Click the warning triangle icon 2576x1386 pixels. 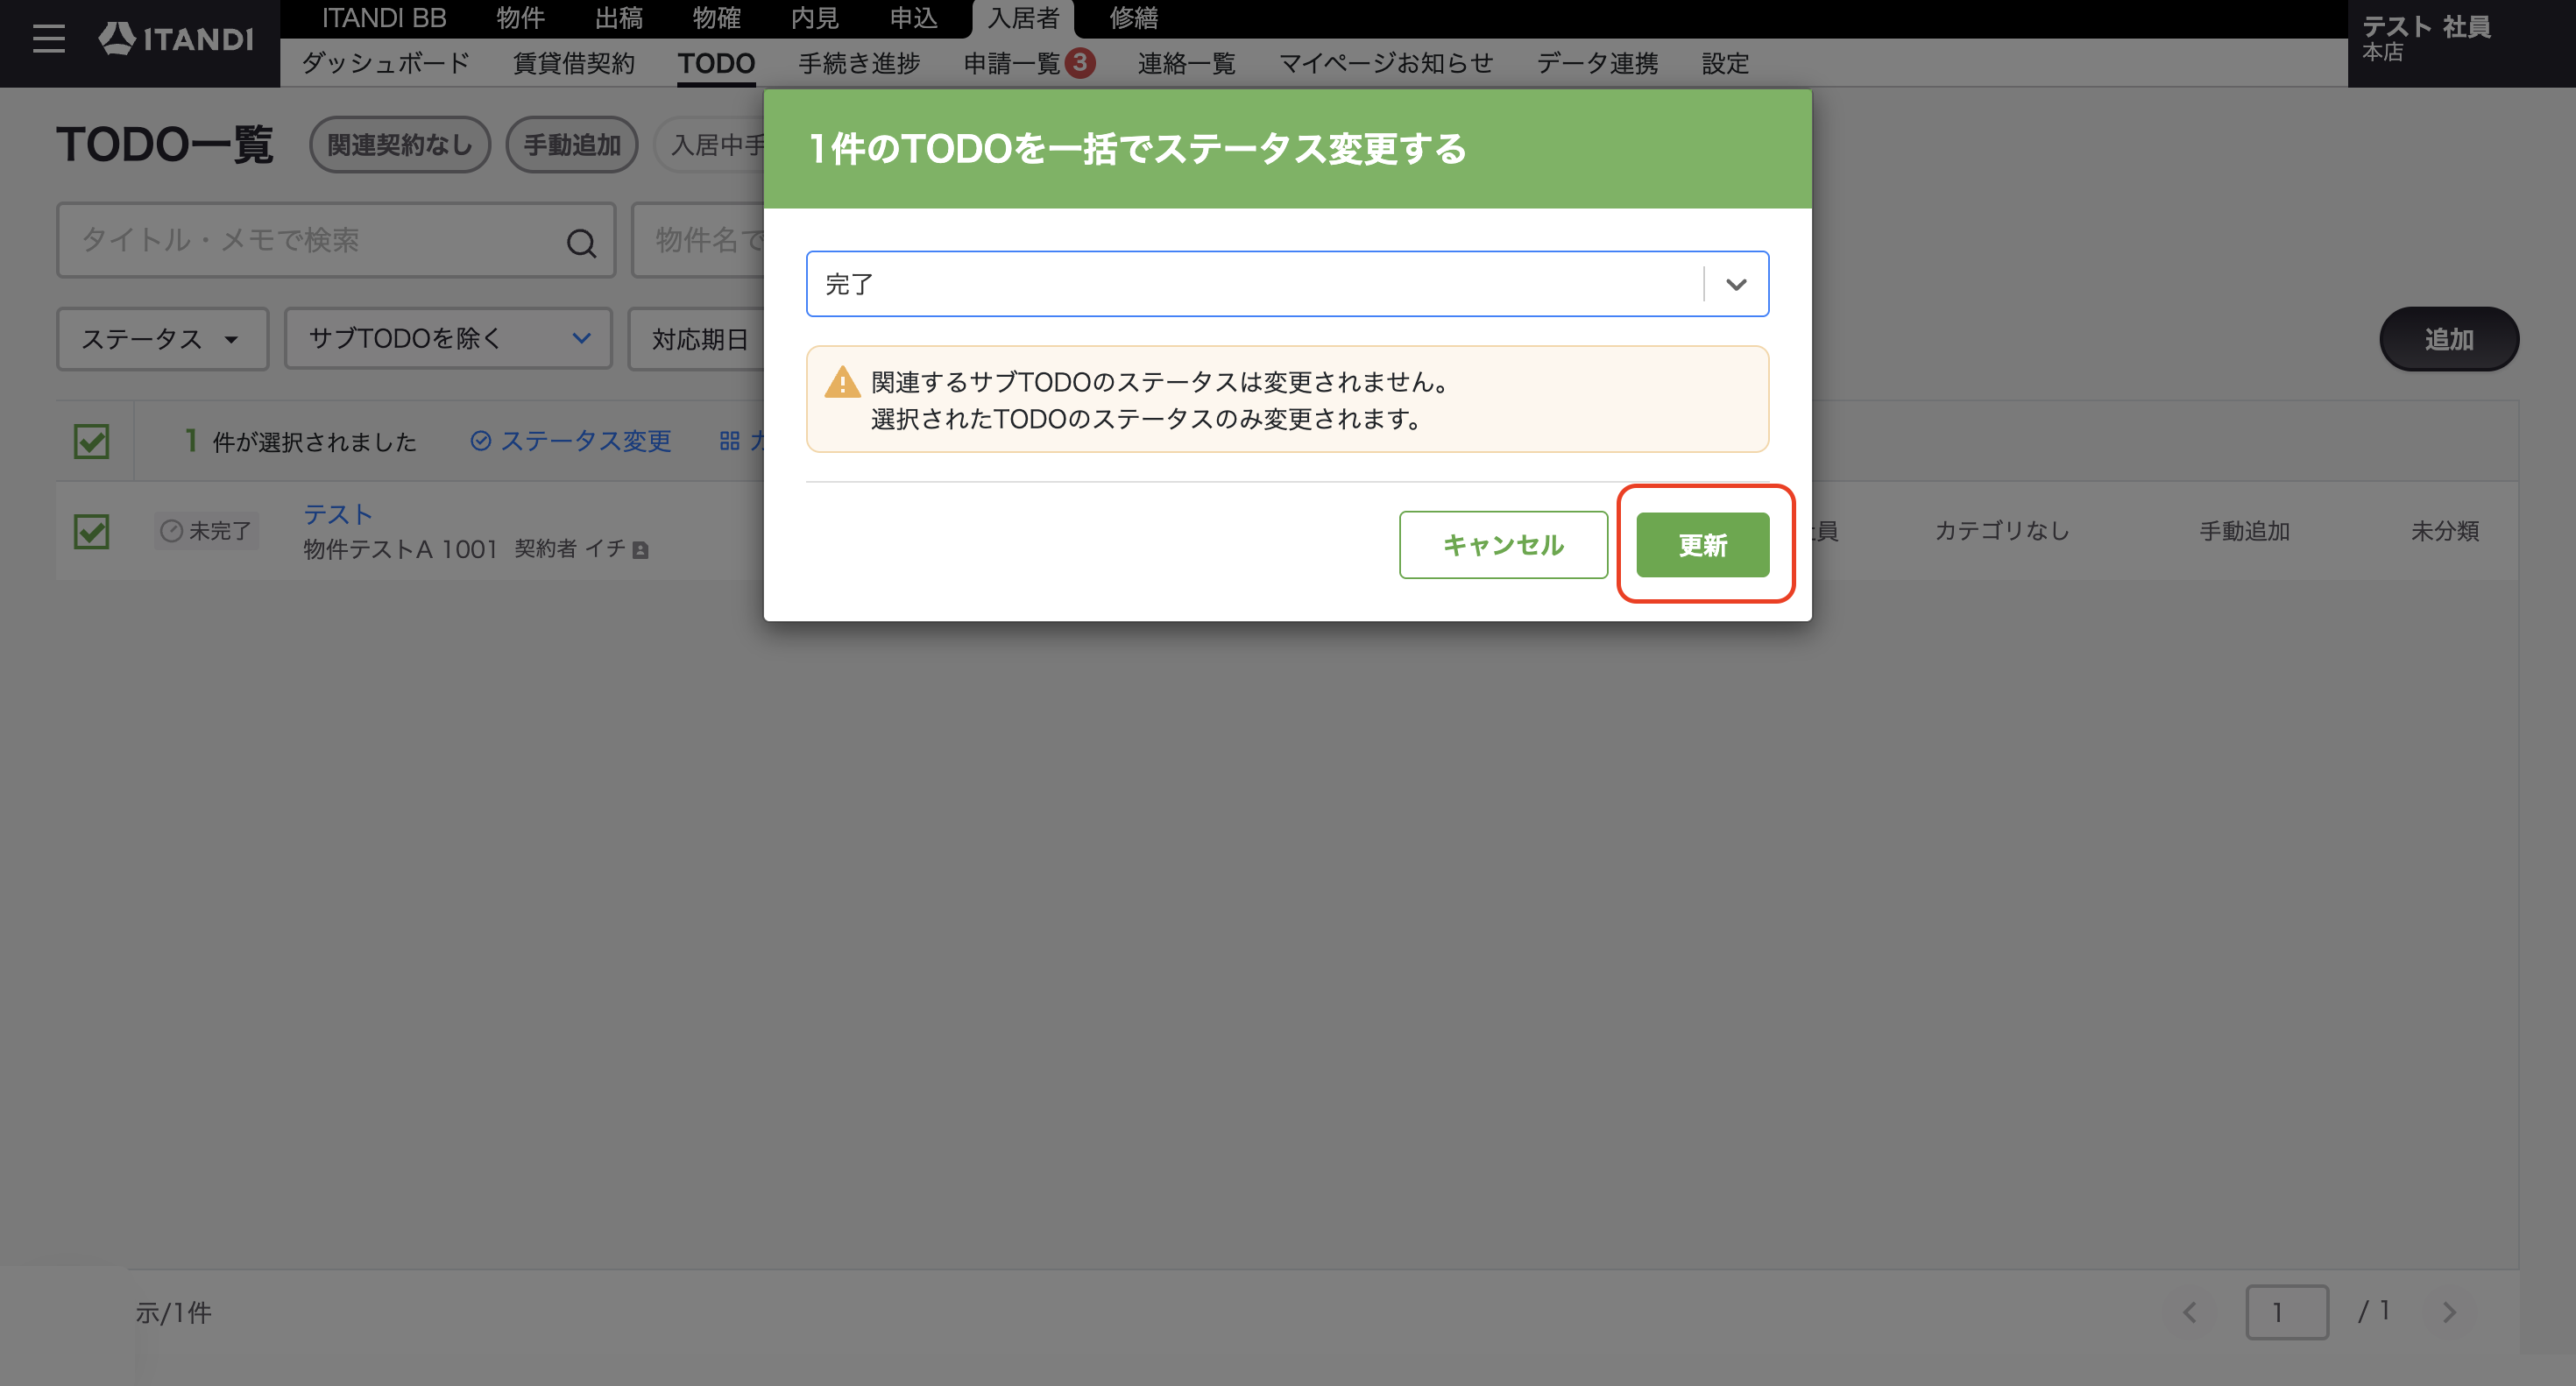click(x=842, y=382)
